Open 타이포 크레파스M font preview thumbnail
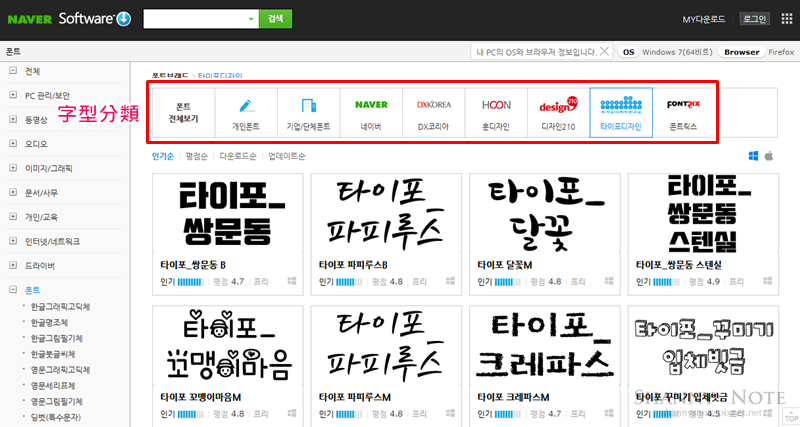This screenshot has width=800, height=427. (544, 346)
